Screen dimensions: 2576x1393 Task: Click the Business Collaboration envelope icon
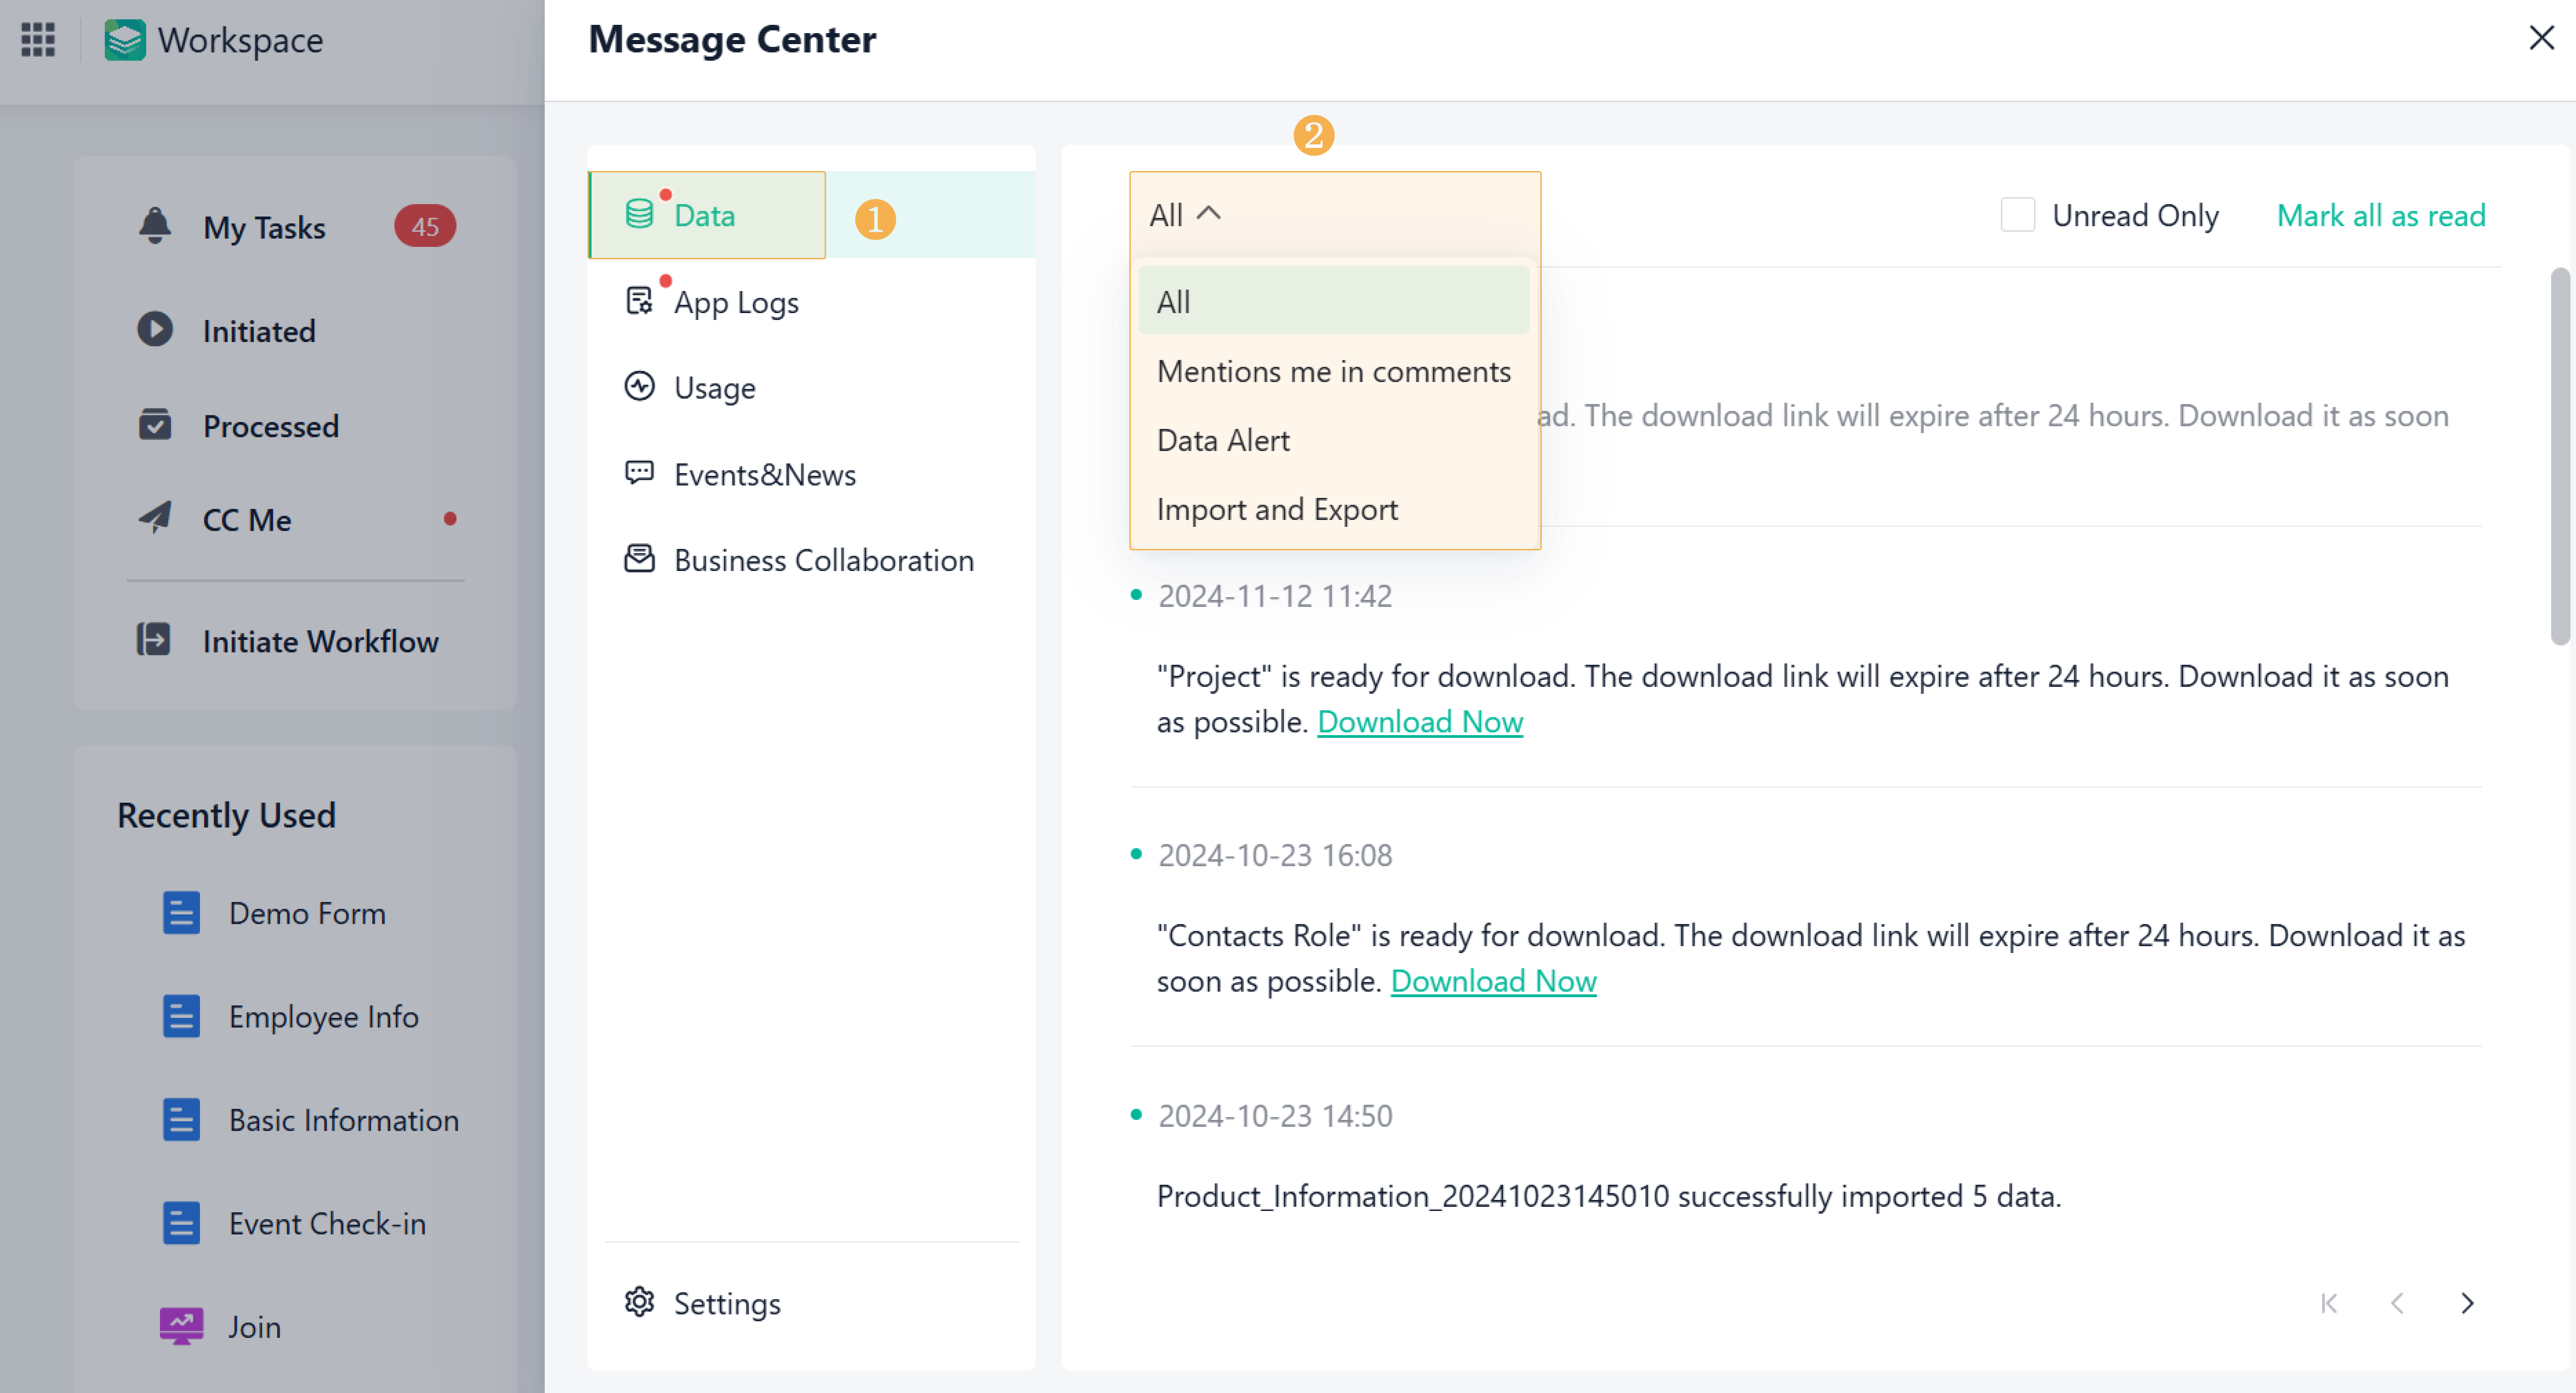[640, 559]
